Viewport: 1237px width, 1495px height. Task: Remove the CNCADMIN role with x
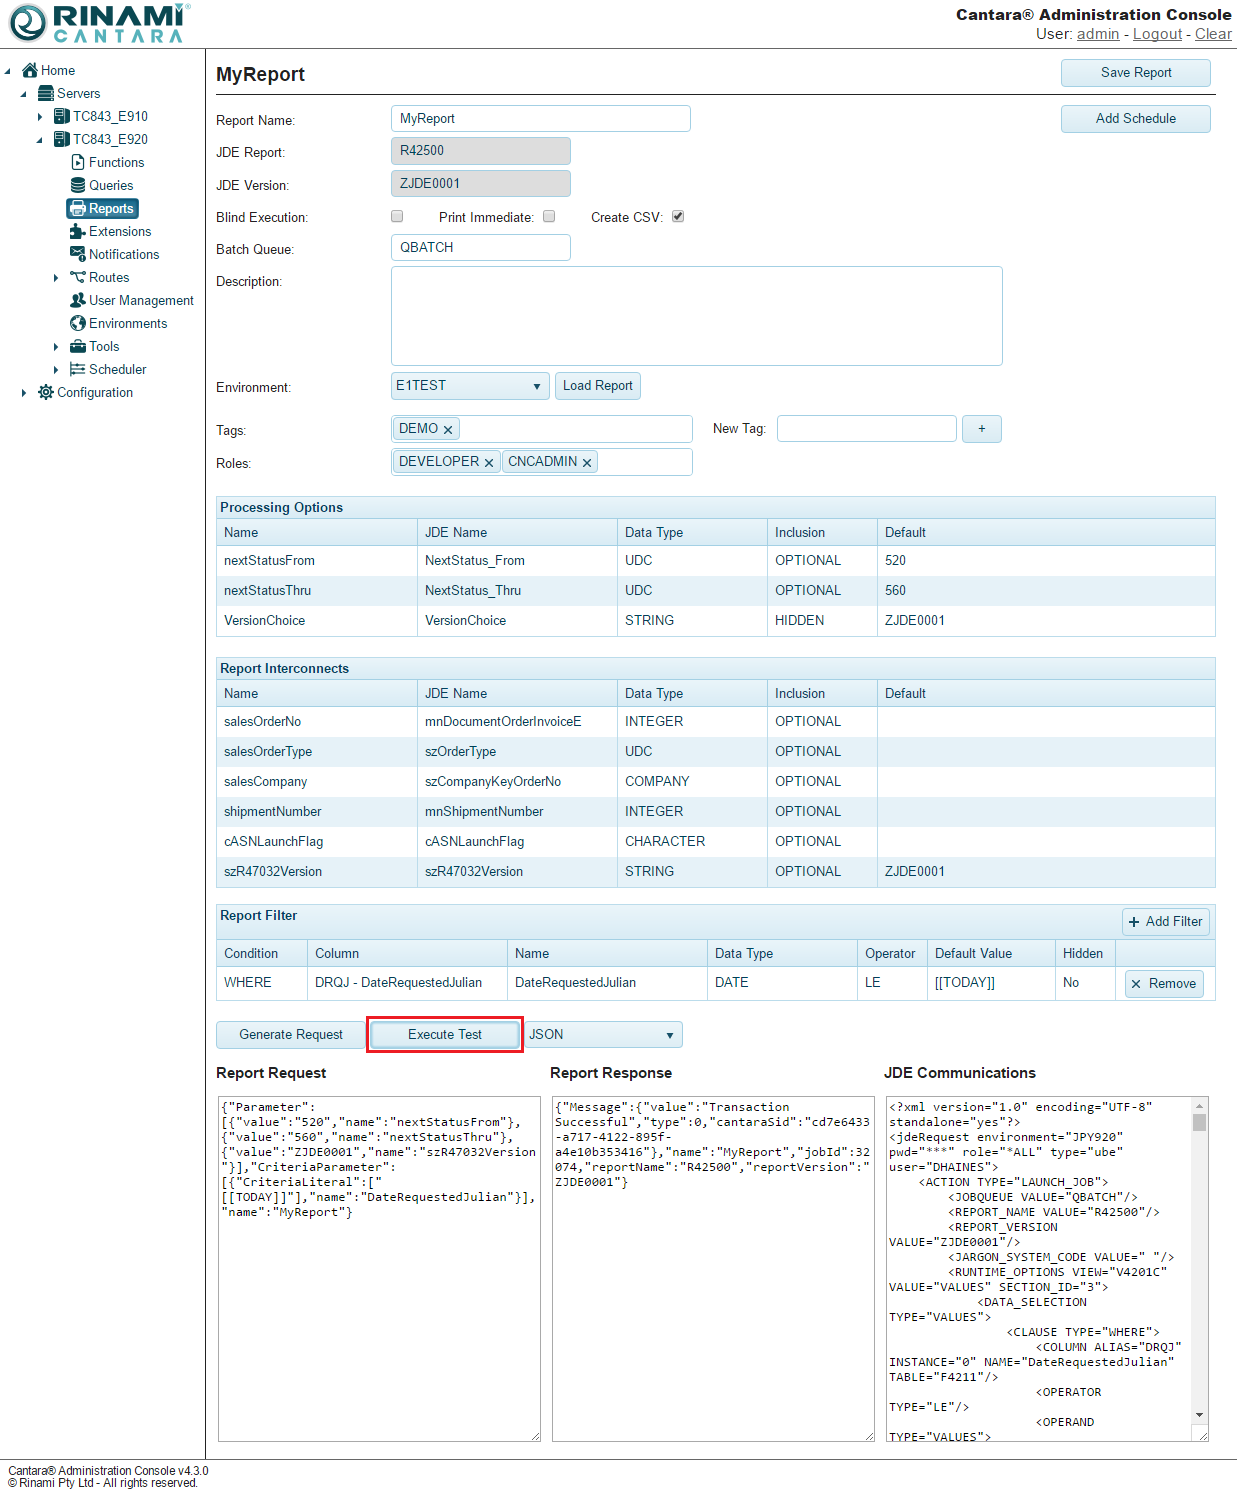587,462
